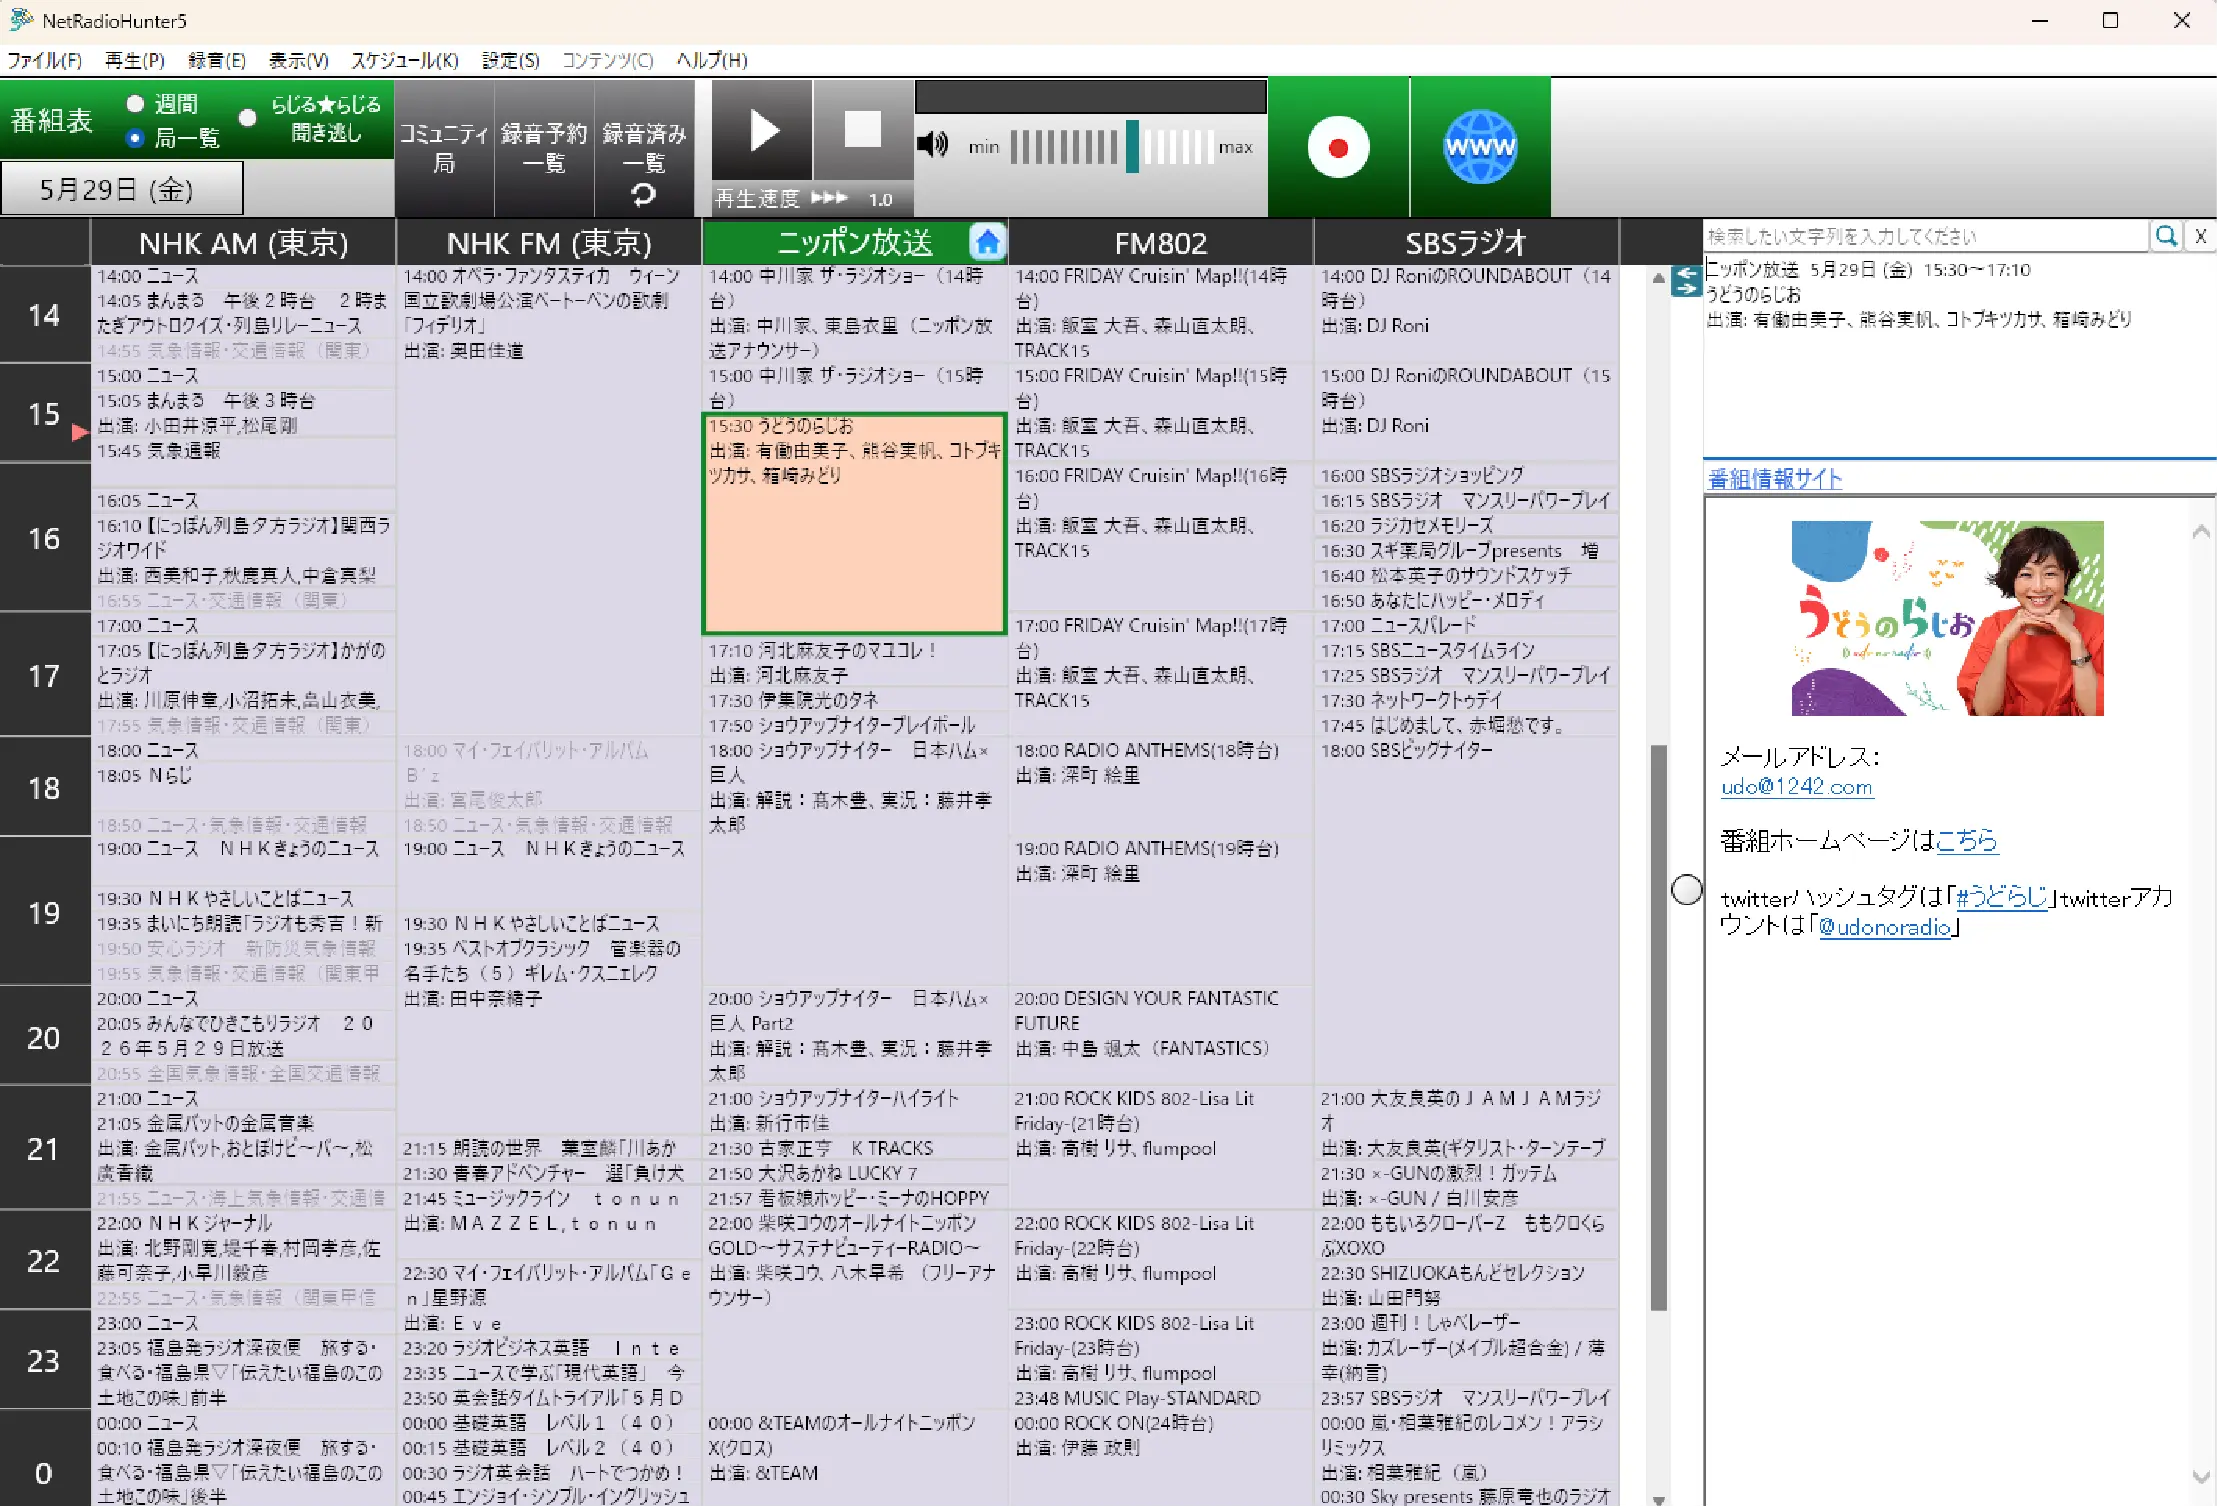Image resolution: width=2219 pixels, height=1507 pixels.
Task: Select the 14:00 オペラ・ファンタスティカ program
Action: click(549, 499)
